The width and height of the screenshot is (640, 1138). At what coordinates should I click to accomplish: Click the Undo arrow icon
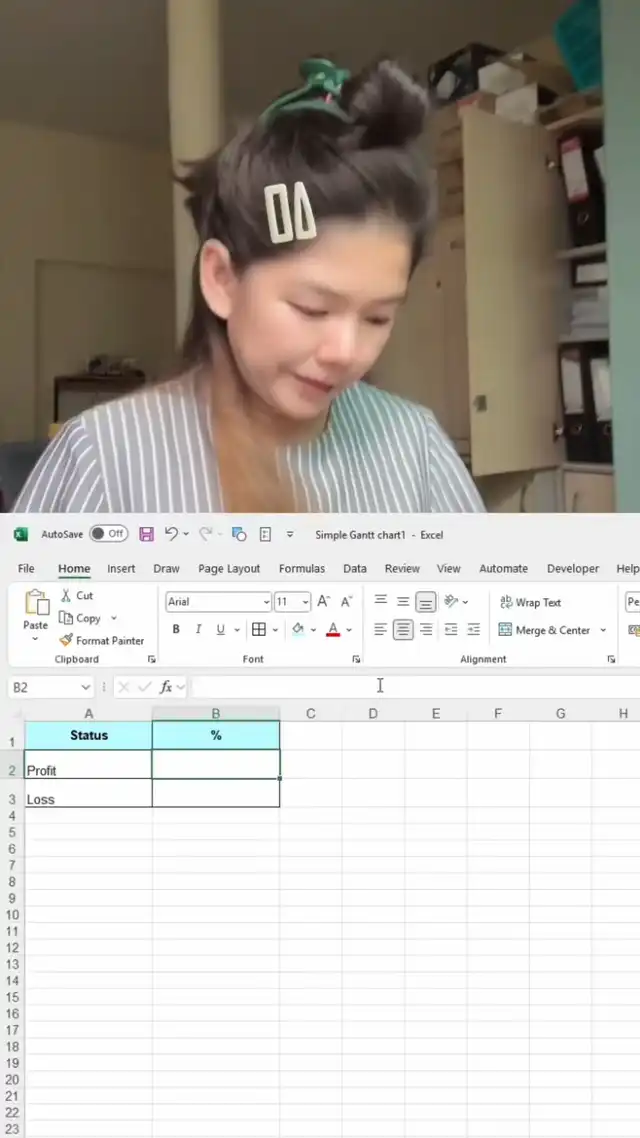[171, 534]
